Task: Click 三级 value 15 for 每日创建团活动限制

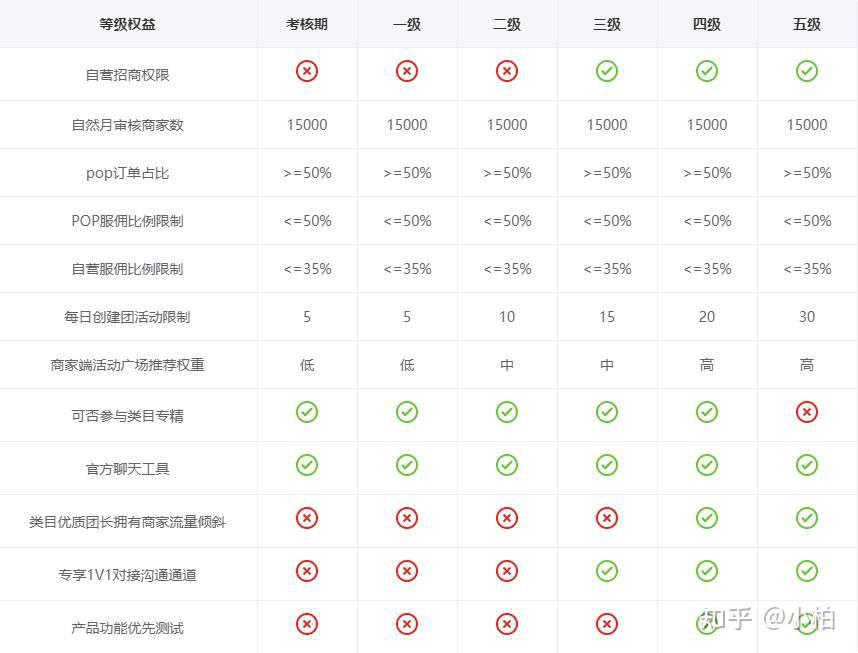Action: [x=607, y=317]
